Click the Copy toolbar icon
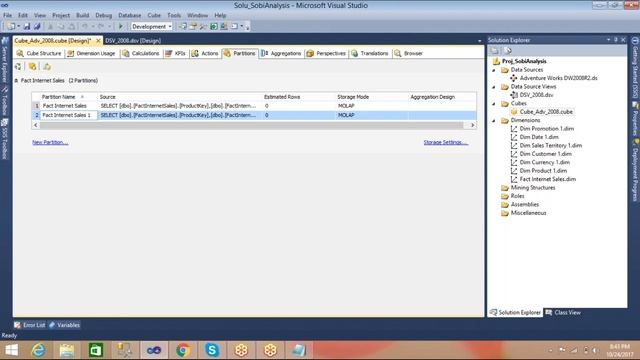The height and width of the screenshot is (360, 640). (61, 27)
